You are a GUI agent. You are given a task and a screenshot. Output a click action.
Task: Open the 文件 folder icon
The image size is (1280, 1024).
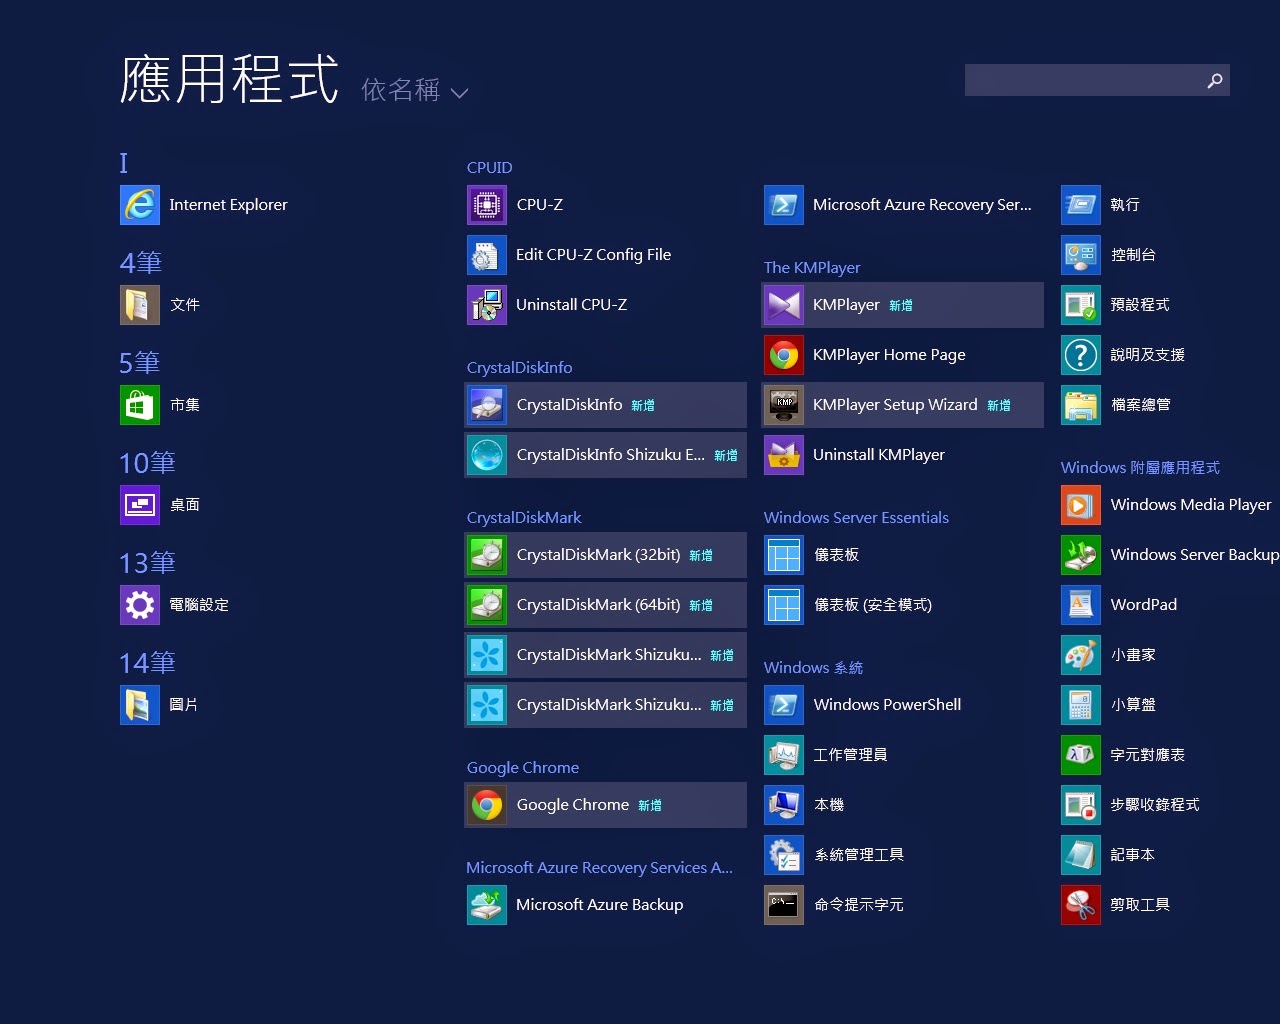[140, 305]
